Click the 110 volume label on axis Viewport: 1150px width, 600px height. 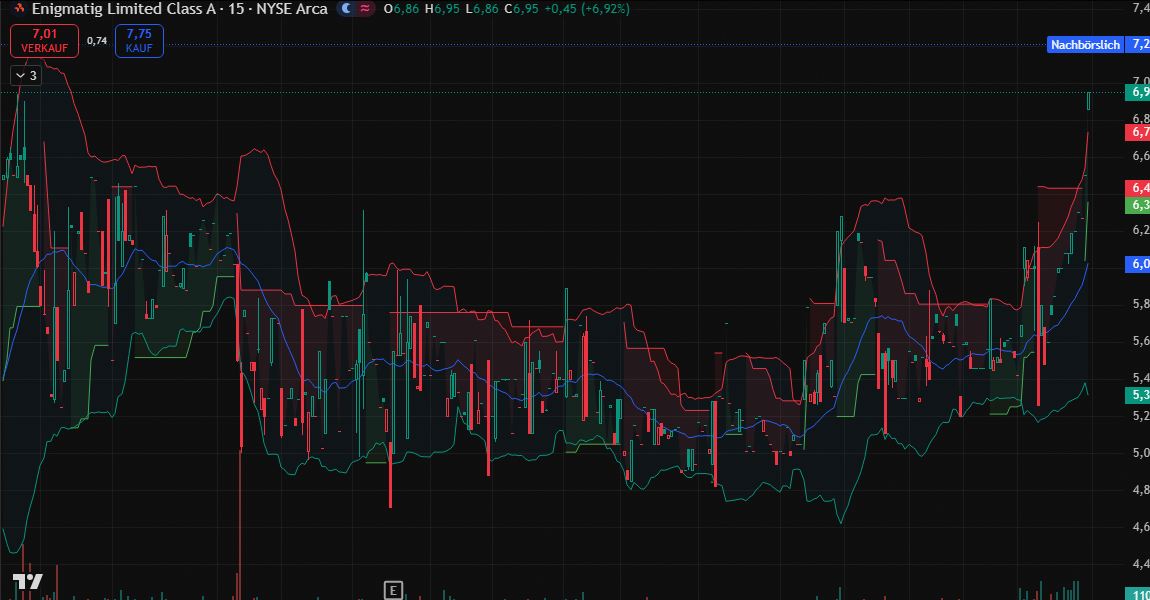pyautogui.click(x=1140, y=594)
